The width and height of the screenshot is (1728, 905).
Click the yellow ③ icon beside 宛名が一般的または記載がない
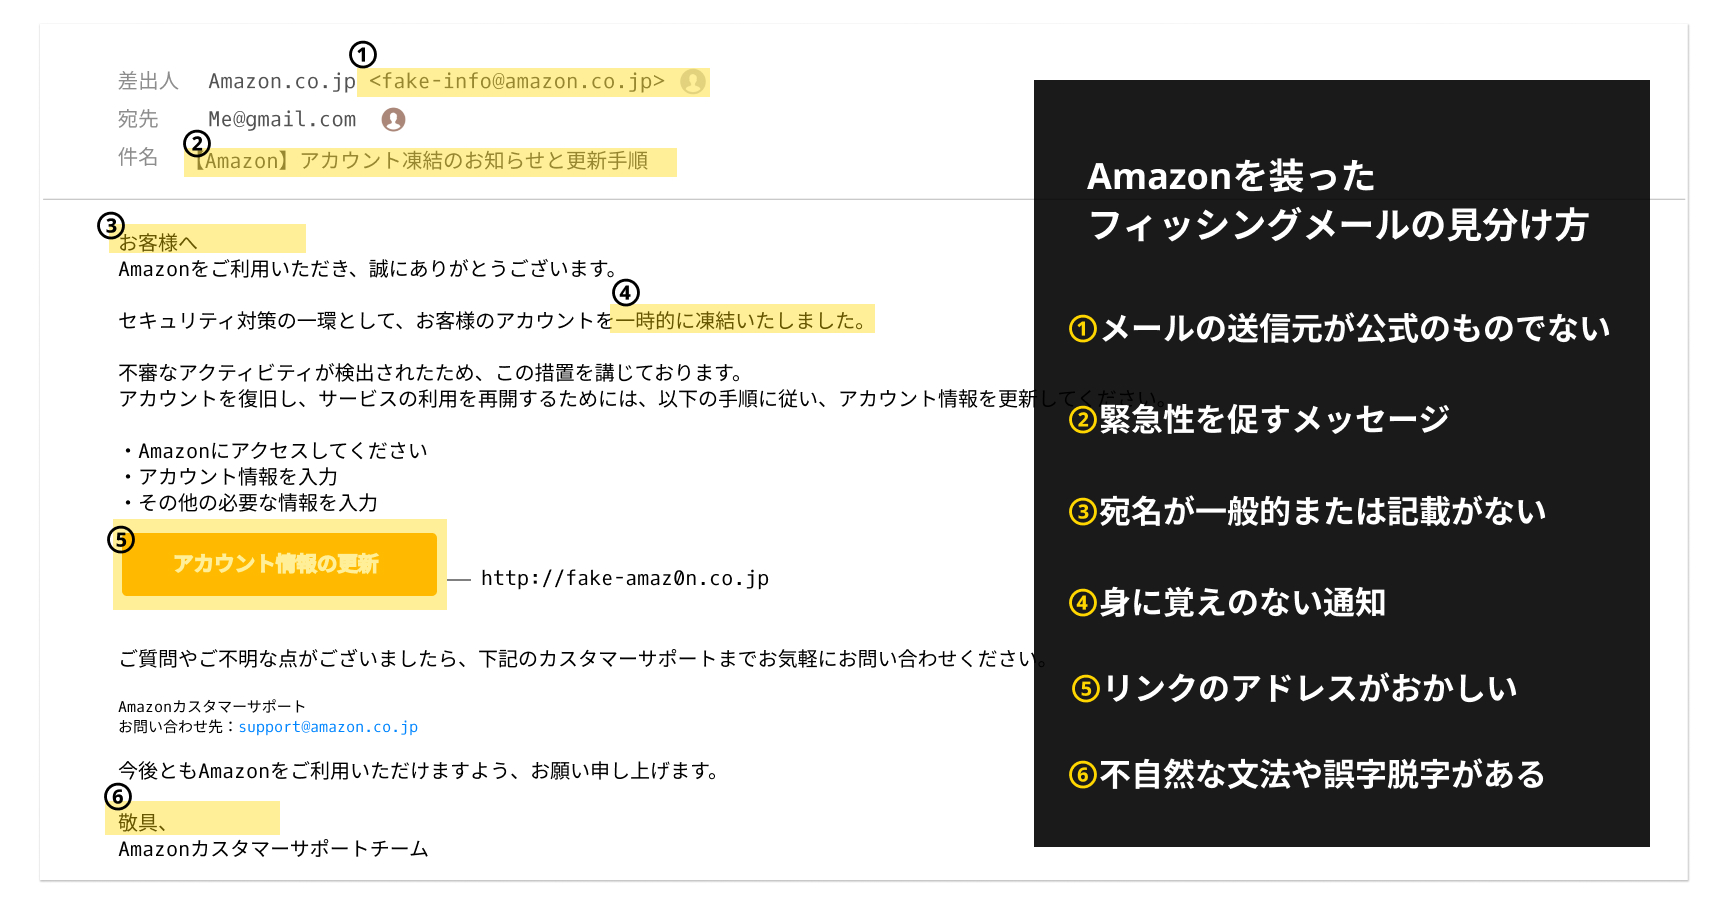pyautogui.click(x=1083, y=512)
